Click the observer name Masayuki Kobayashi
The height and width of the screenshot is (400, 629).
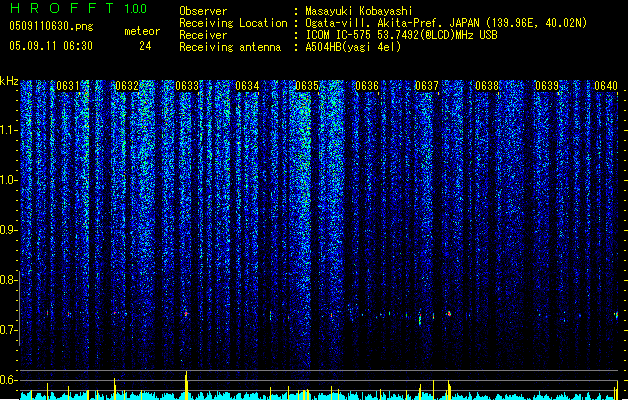pos(359,11)
